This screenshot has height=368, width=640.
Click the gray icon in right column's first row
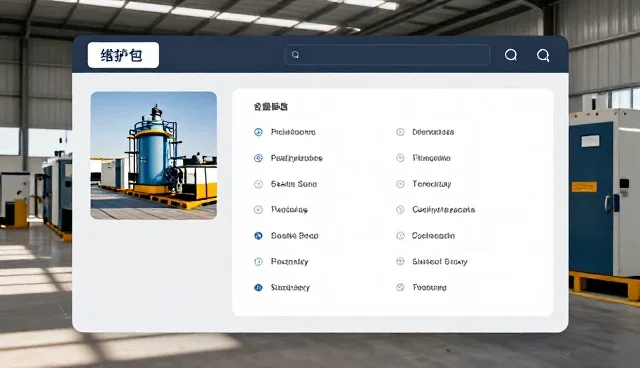400,132
